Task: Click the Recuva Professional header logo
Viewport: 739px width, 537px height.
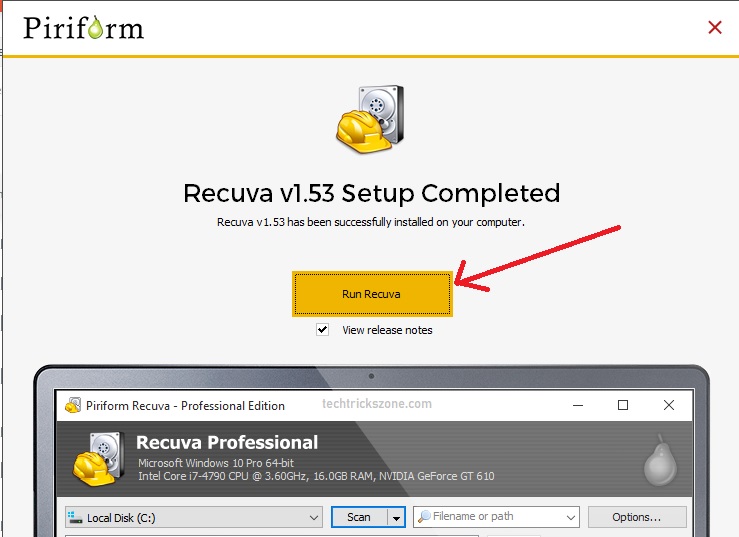Action: tap(100, 458)
